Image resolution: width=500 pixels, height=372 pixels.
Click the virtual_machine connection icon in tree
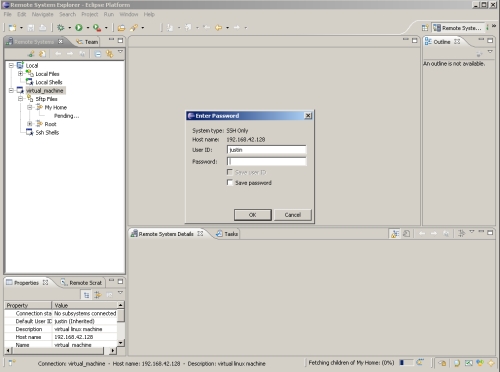20,90
